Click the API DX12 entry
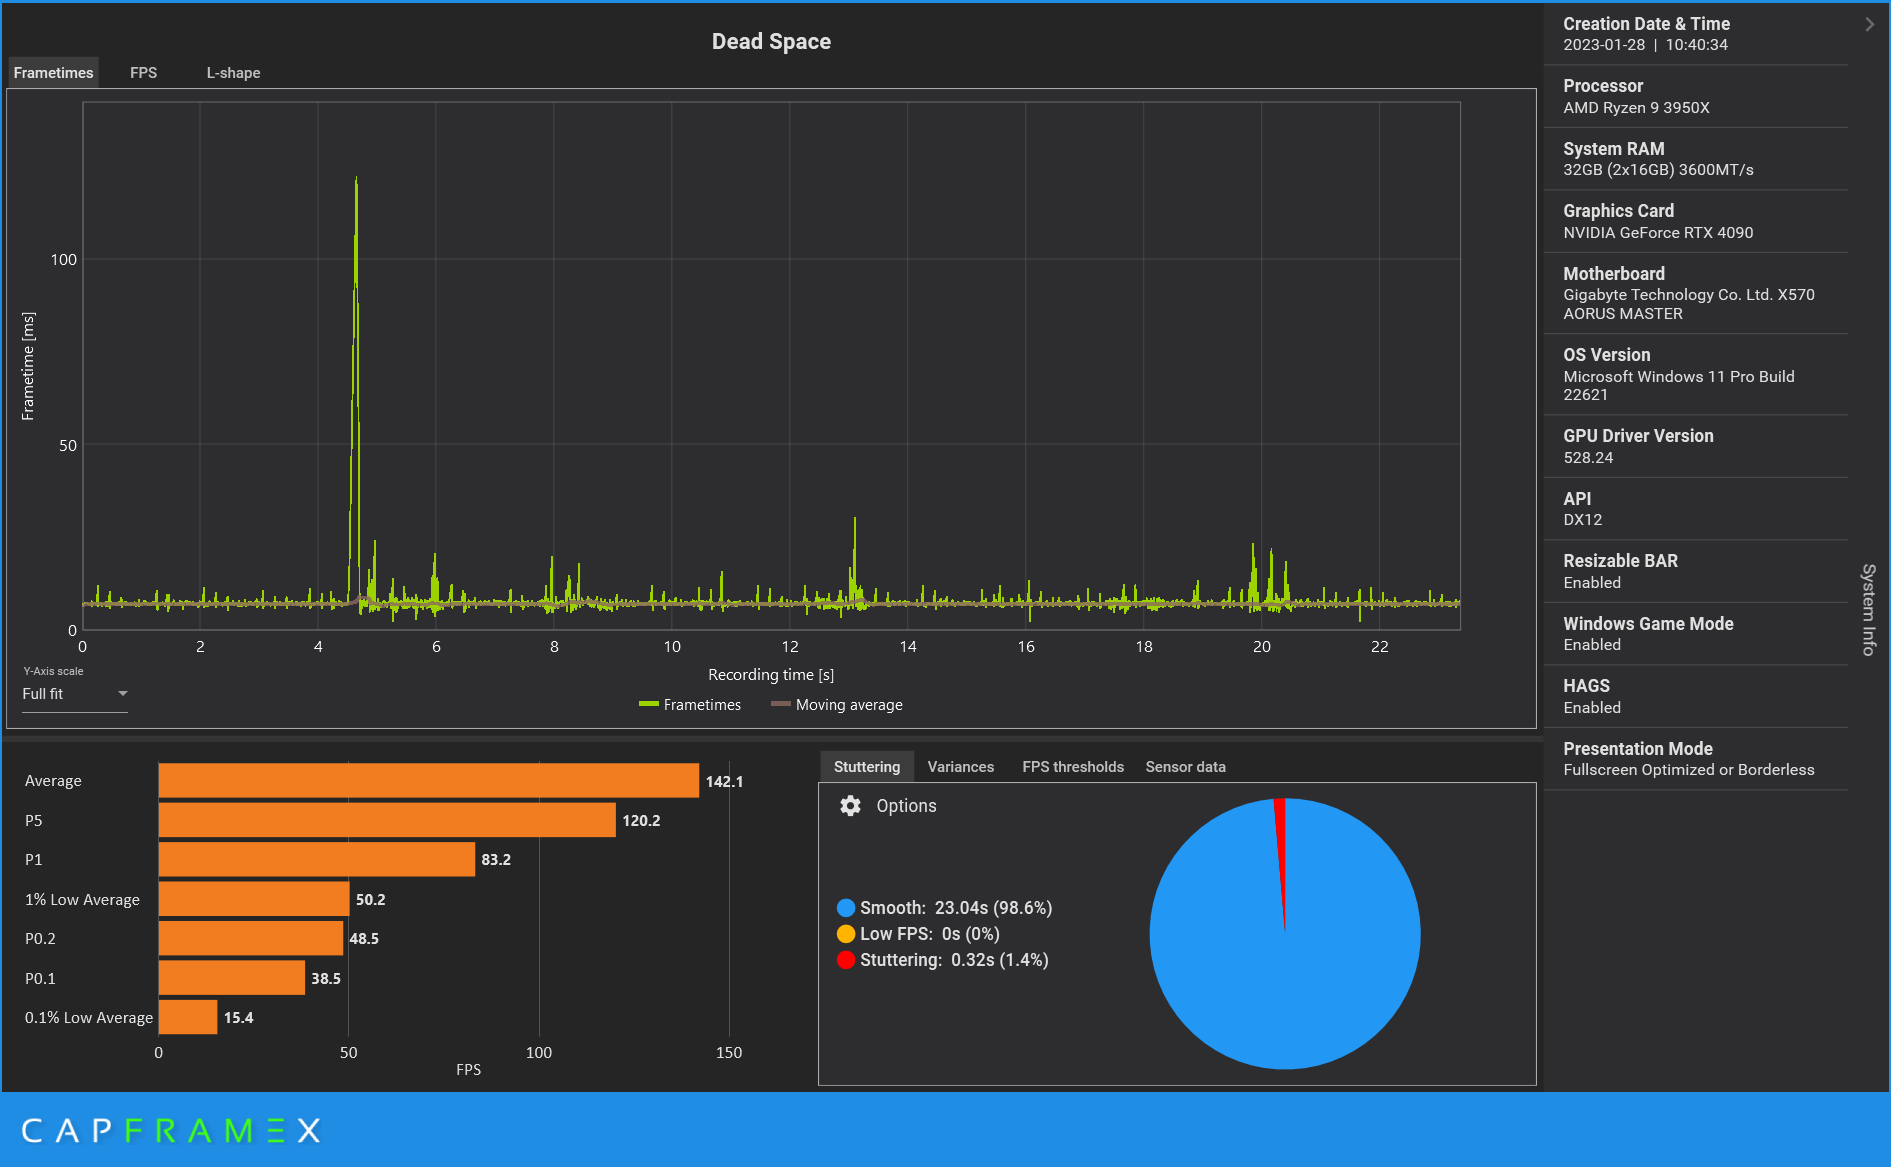1891x1167 pixels. tap(1583, 509)
